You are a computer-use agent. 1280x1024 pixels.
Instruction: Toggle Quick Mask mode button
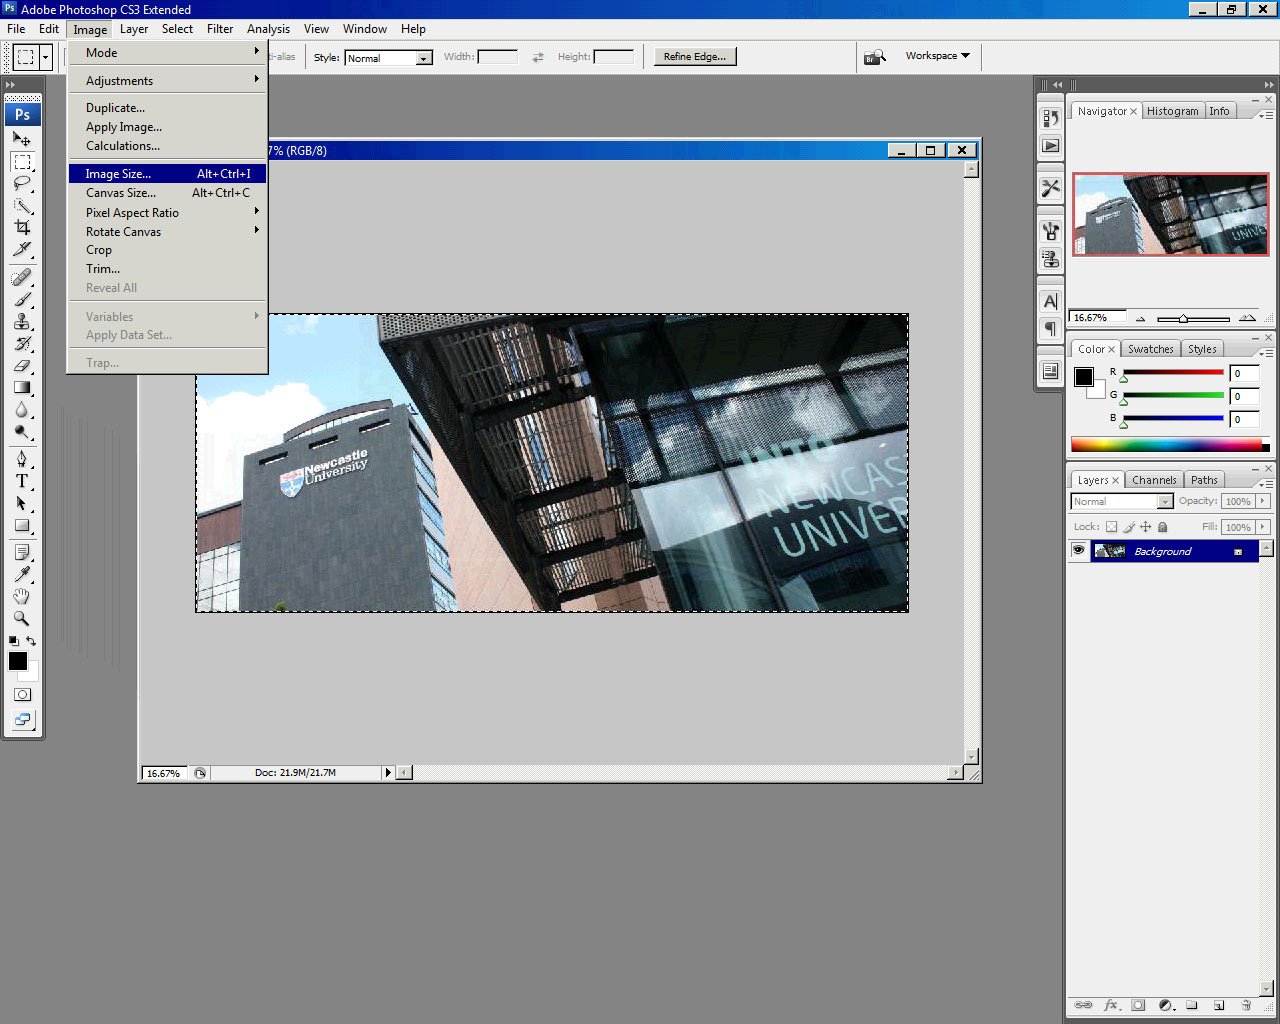(x=22, y=694)
